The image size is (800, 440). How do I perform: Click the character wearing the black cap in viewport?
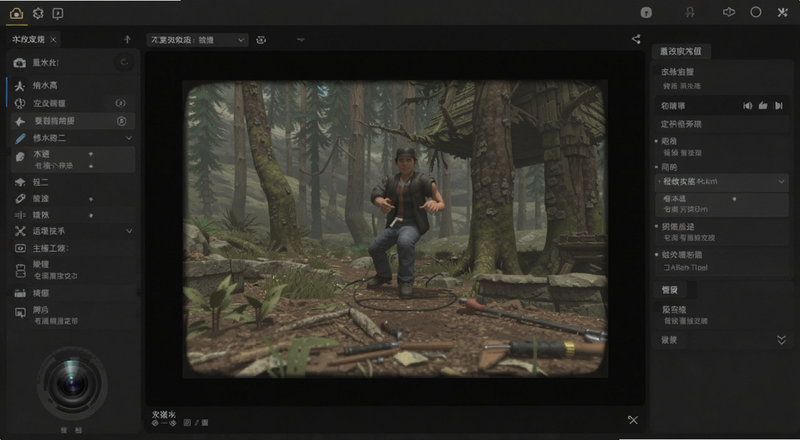[x=406, y=222]
